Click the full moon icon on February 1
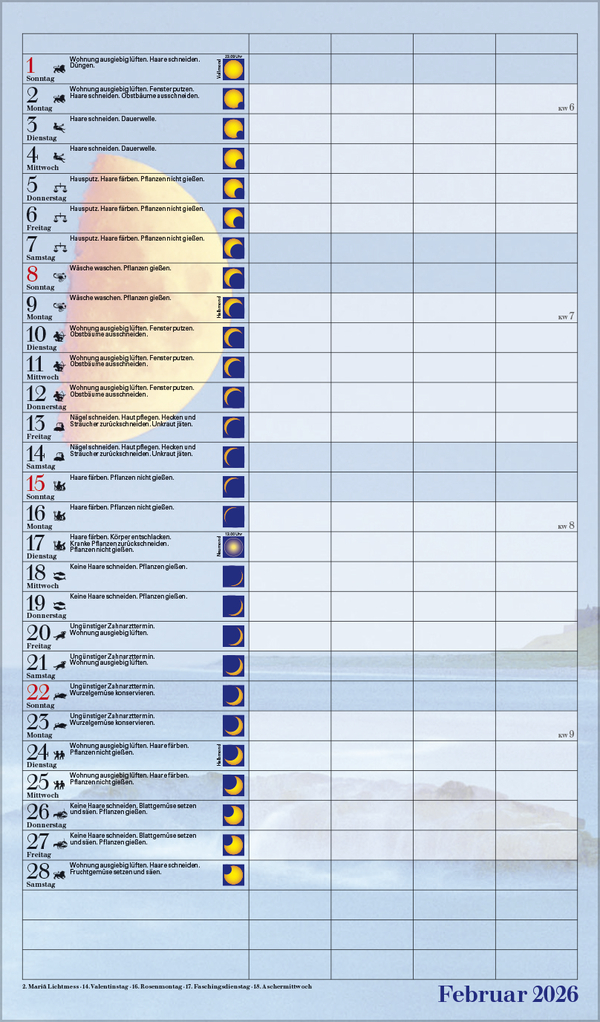 tap(233, 70)
